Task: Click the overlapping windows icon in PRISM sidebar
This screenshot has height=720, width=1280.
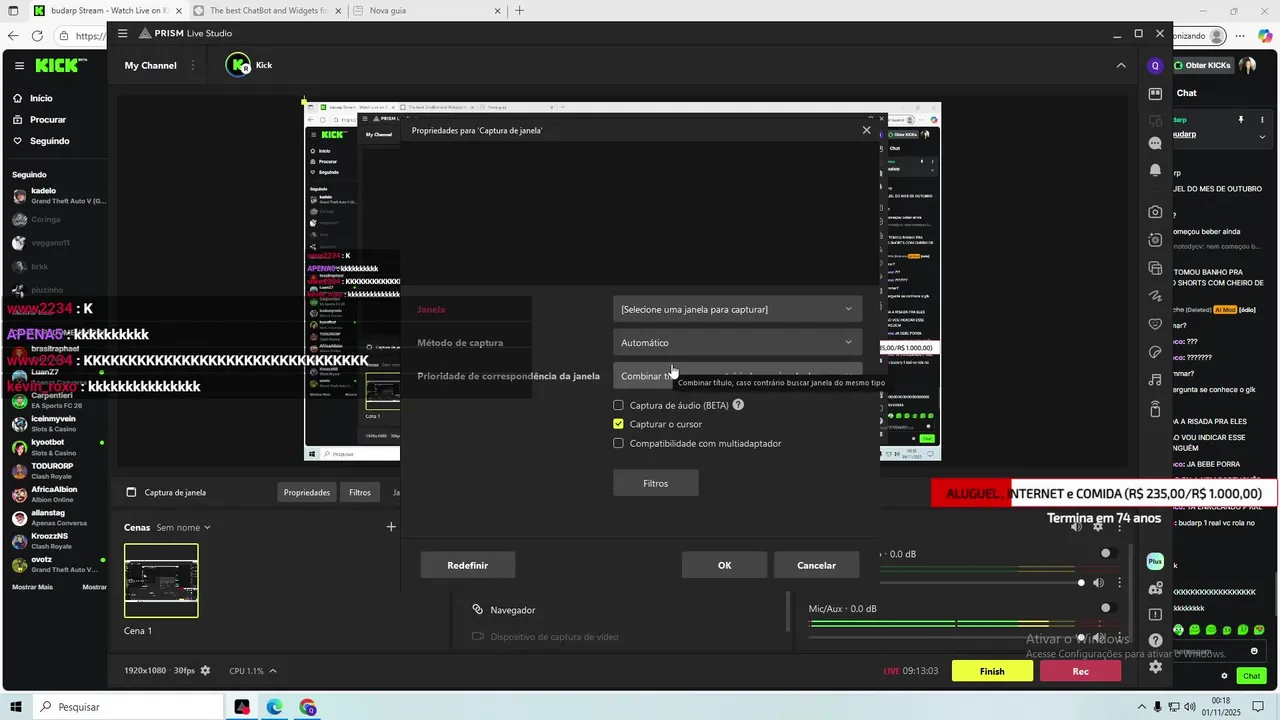Action: (1155, 268)
